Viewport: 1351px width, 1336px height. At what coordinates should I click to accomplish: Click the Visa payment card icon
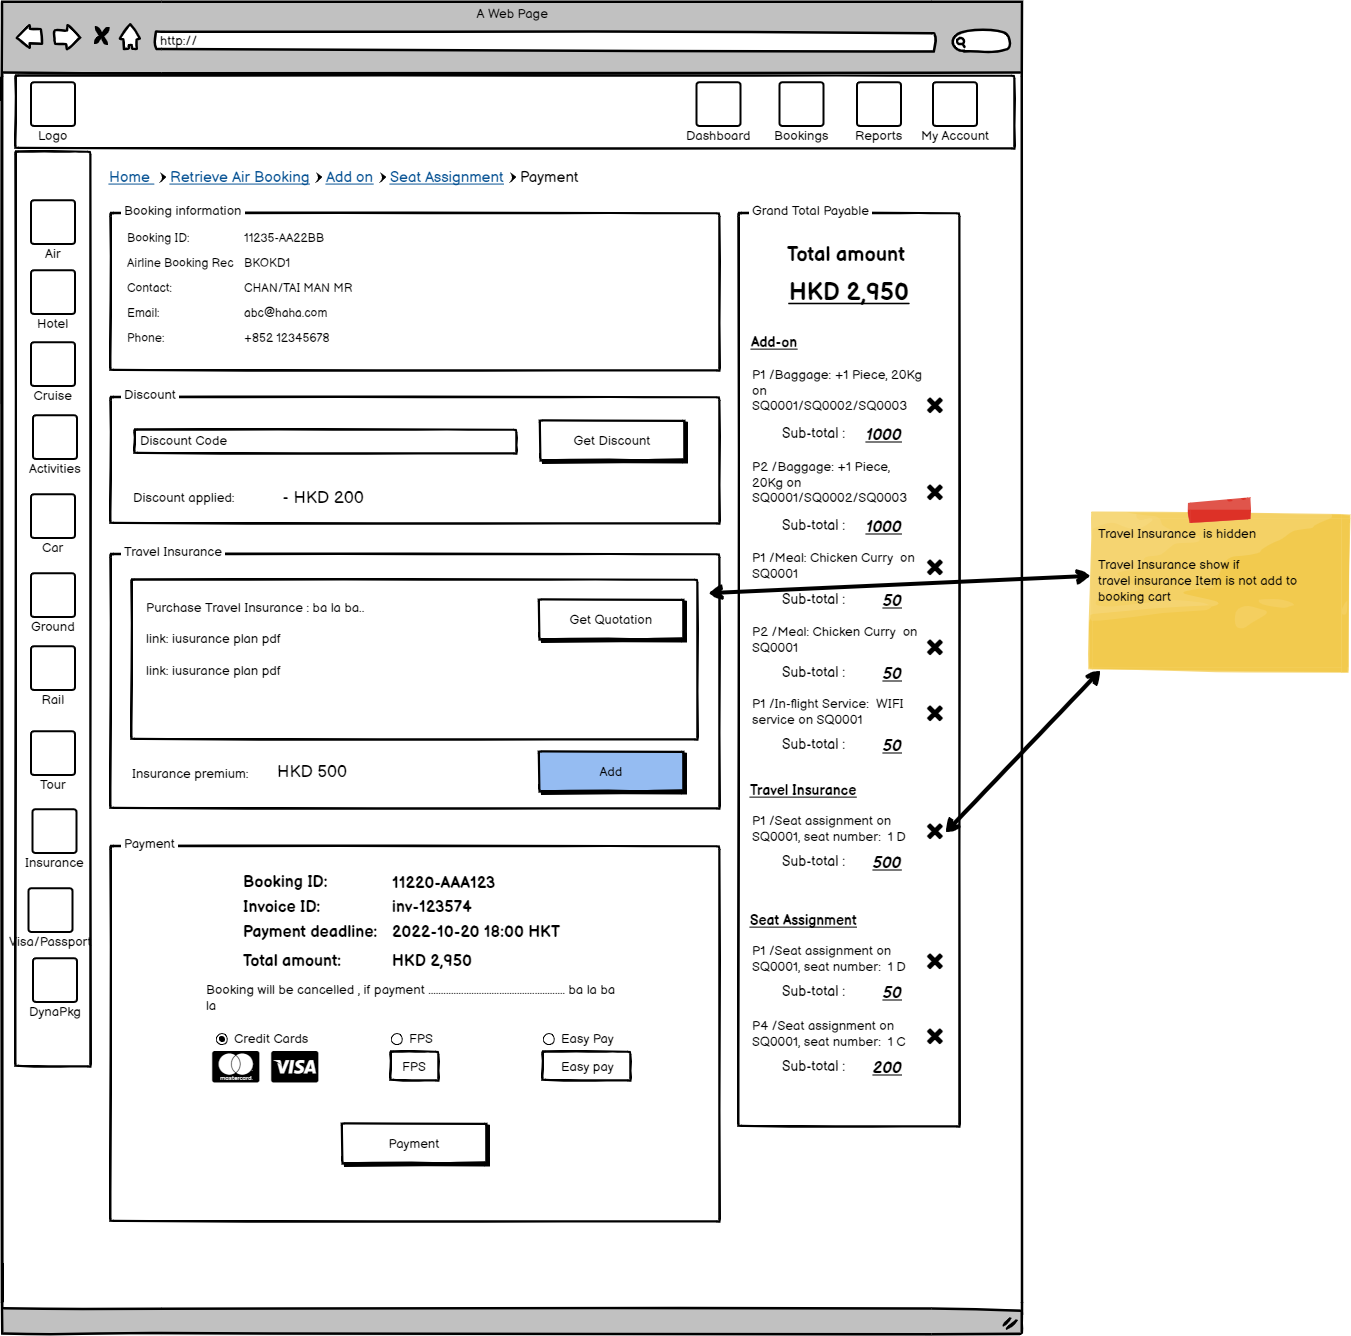(295, 1067)
